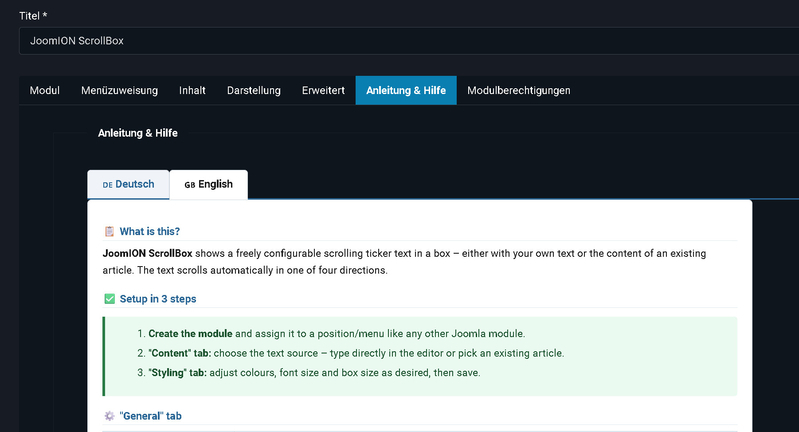Click the clipboard icon beside What is this?

tap(109, 232)
